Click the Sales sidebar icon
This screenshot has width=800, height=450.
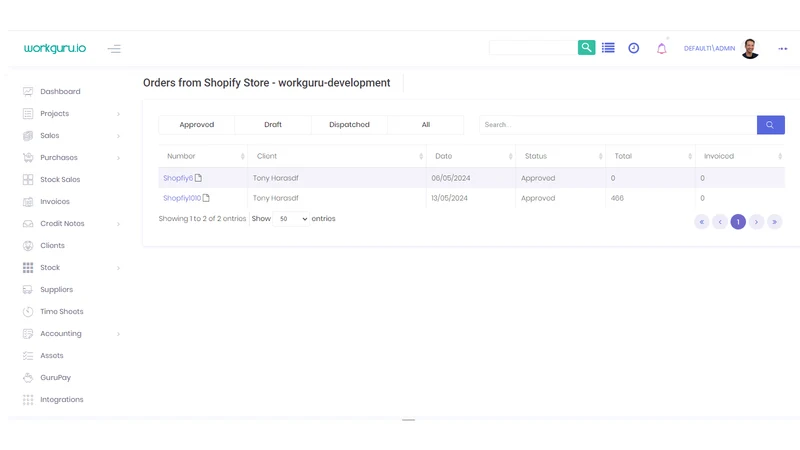(x=28, y=136)
